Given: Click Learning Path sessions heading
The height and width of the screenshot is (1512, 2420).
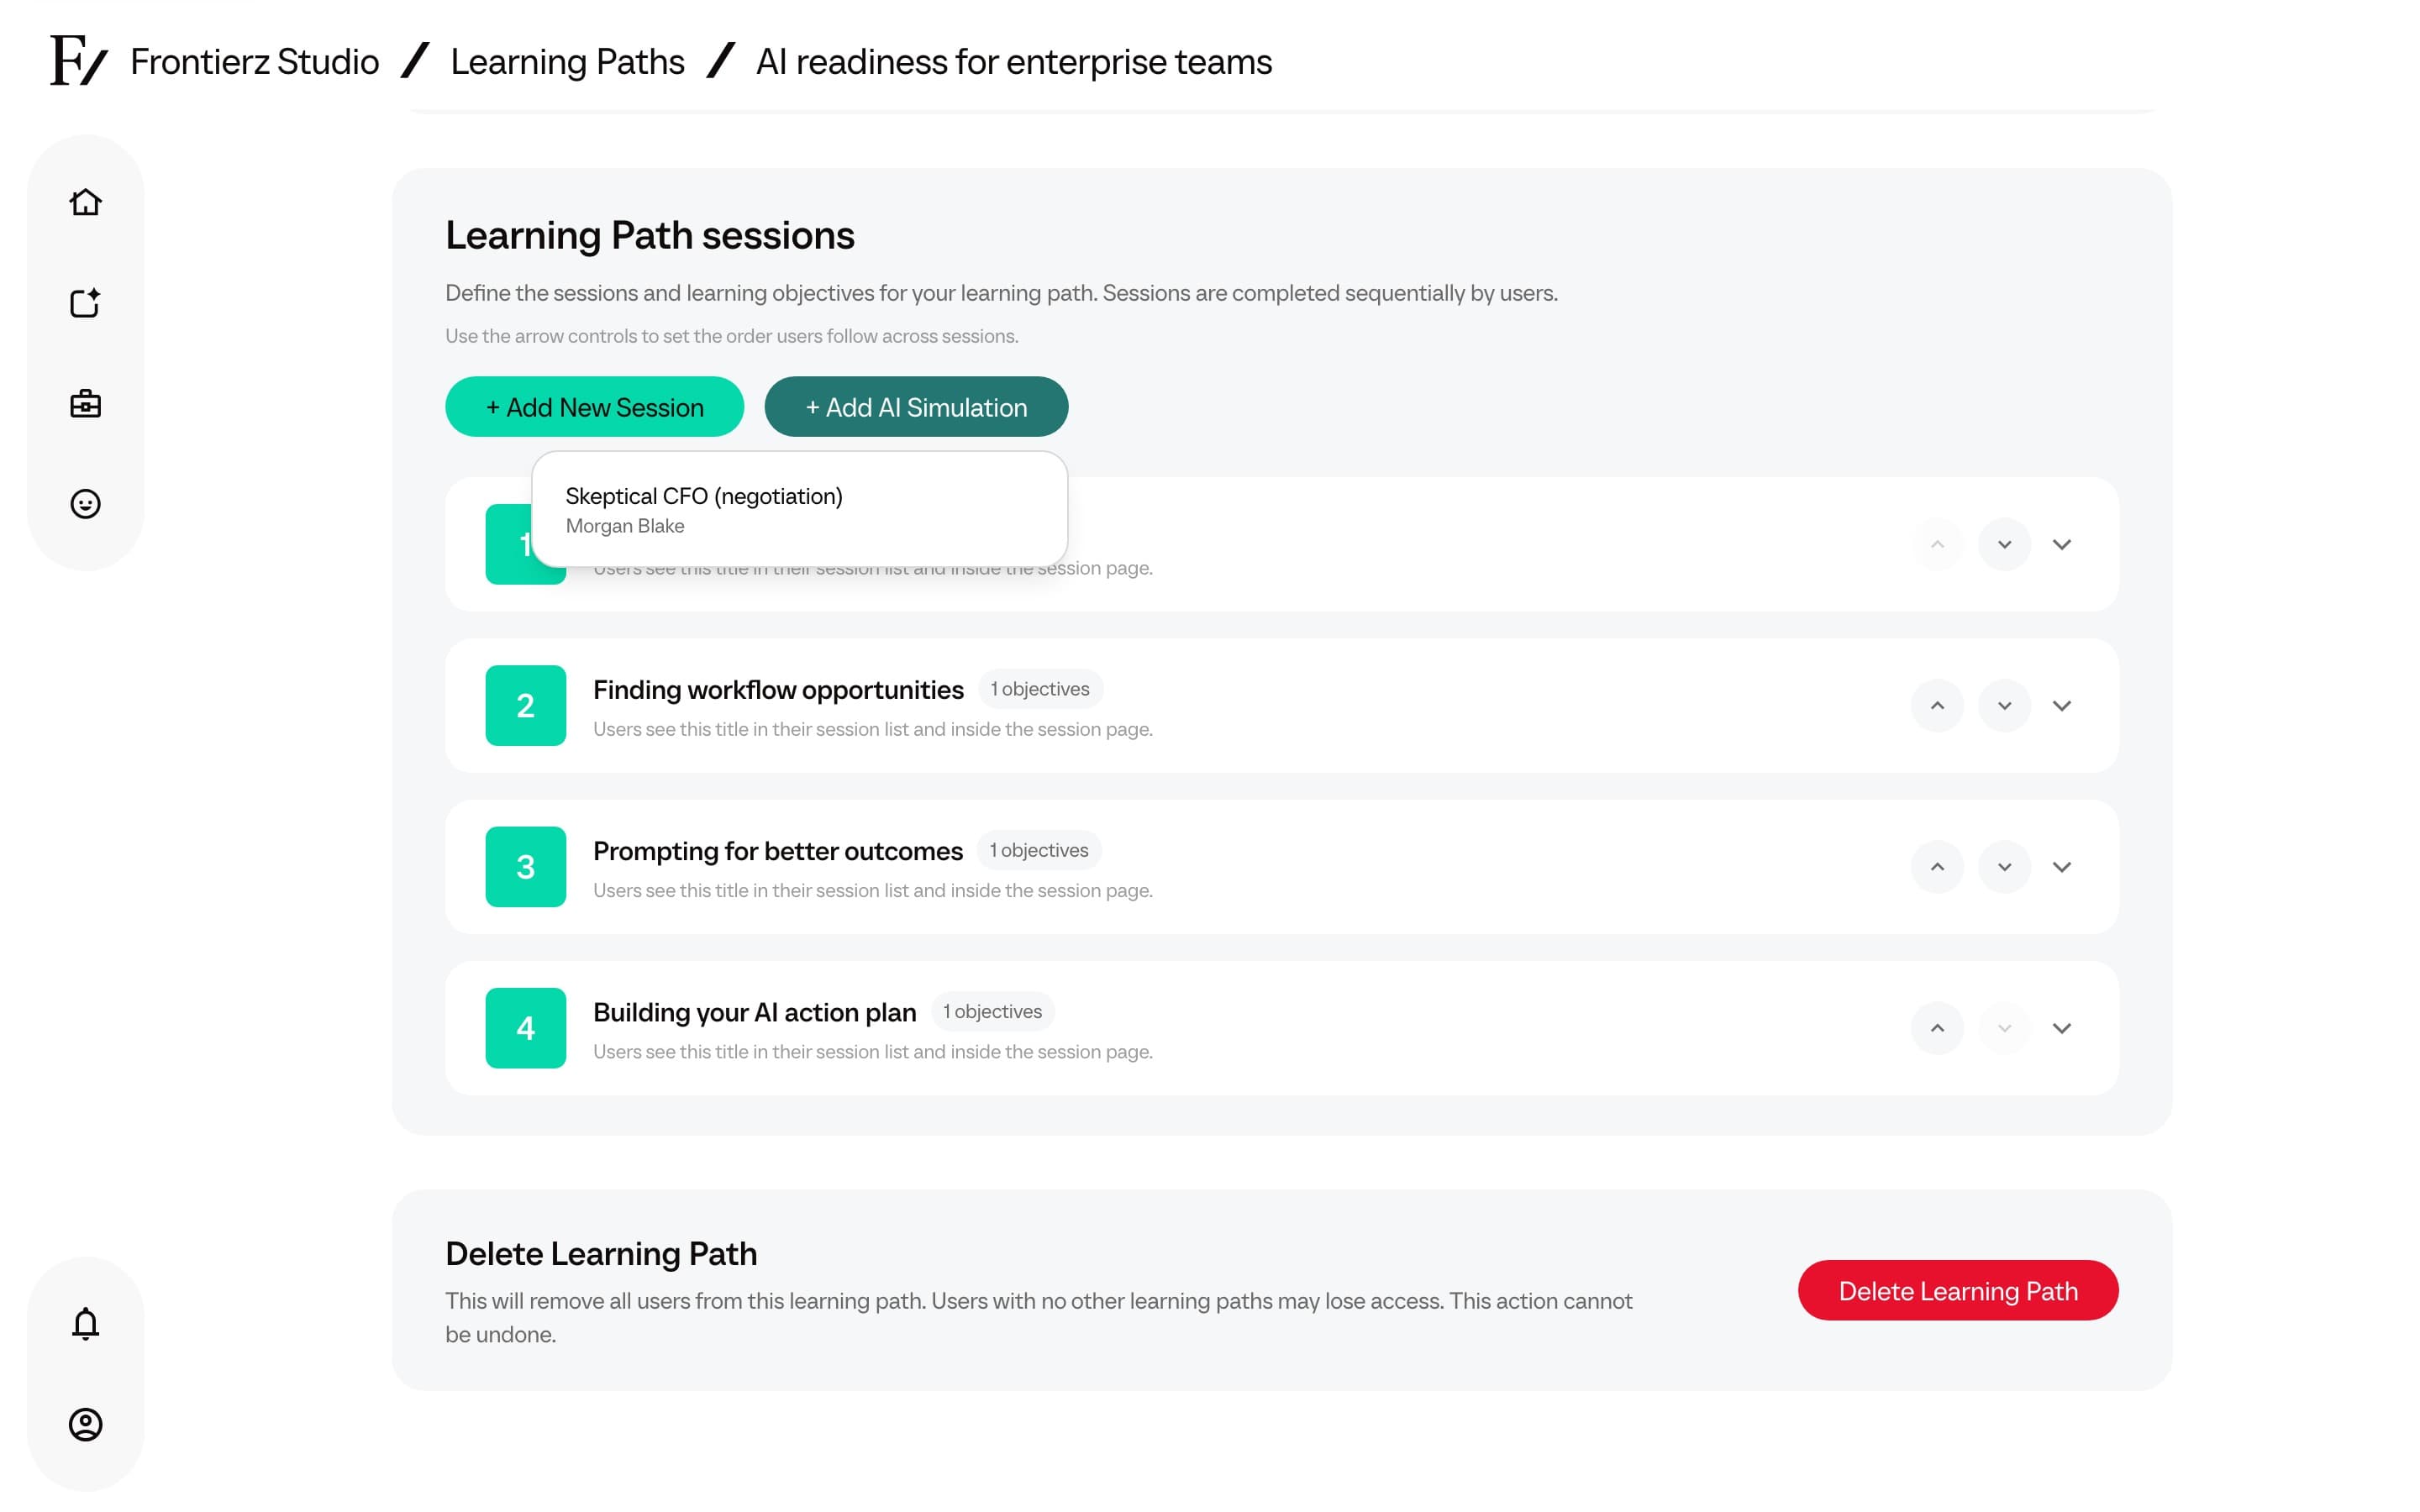Looking at the screenshot, I should point(650,236).
